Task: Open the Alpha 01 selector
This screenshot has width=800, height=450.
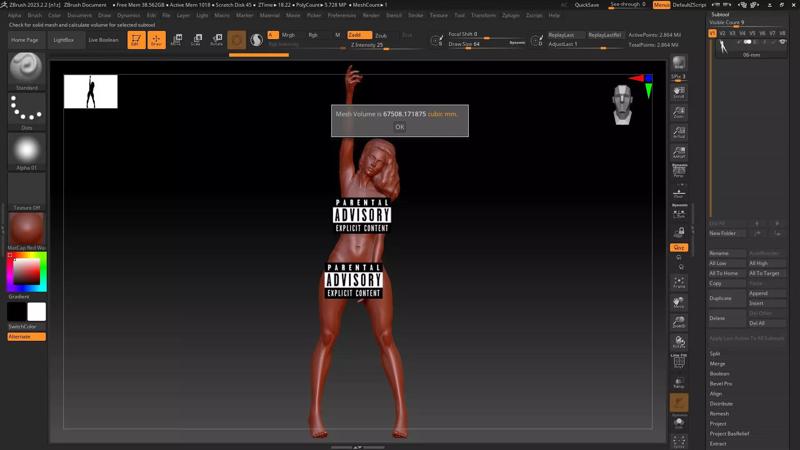Action: pyautogui.click(x=26, y=151)
